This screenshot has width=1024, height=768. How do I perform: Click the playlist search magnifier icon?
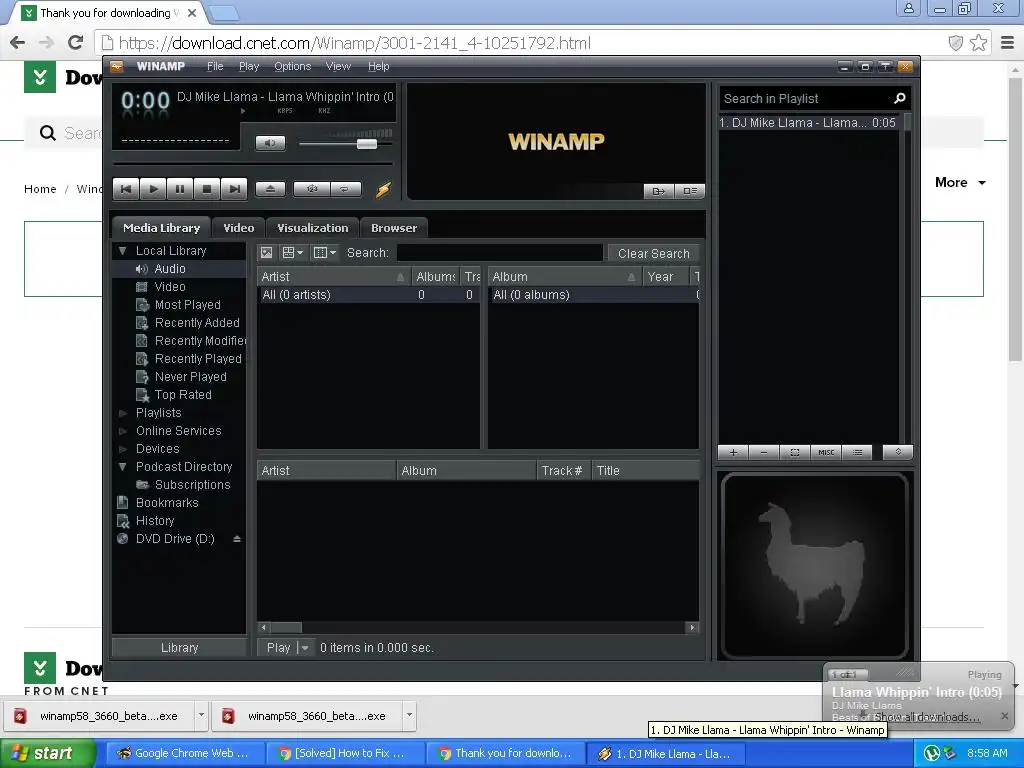[899, 99]
